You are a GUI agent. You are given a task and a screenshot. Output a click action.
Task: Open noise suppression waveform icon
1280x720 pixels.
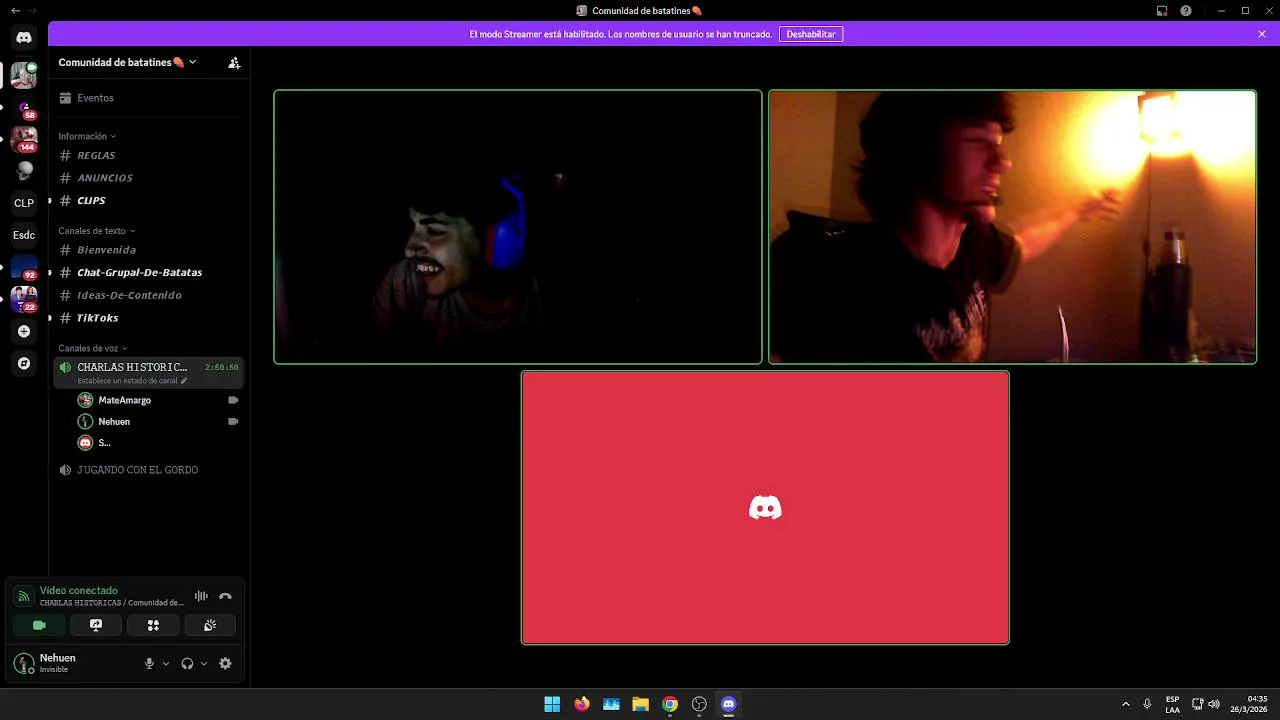(x=201, y=596)
